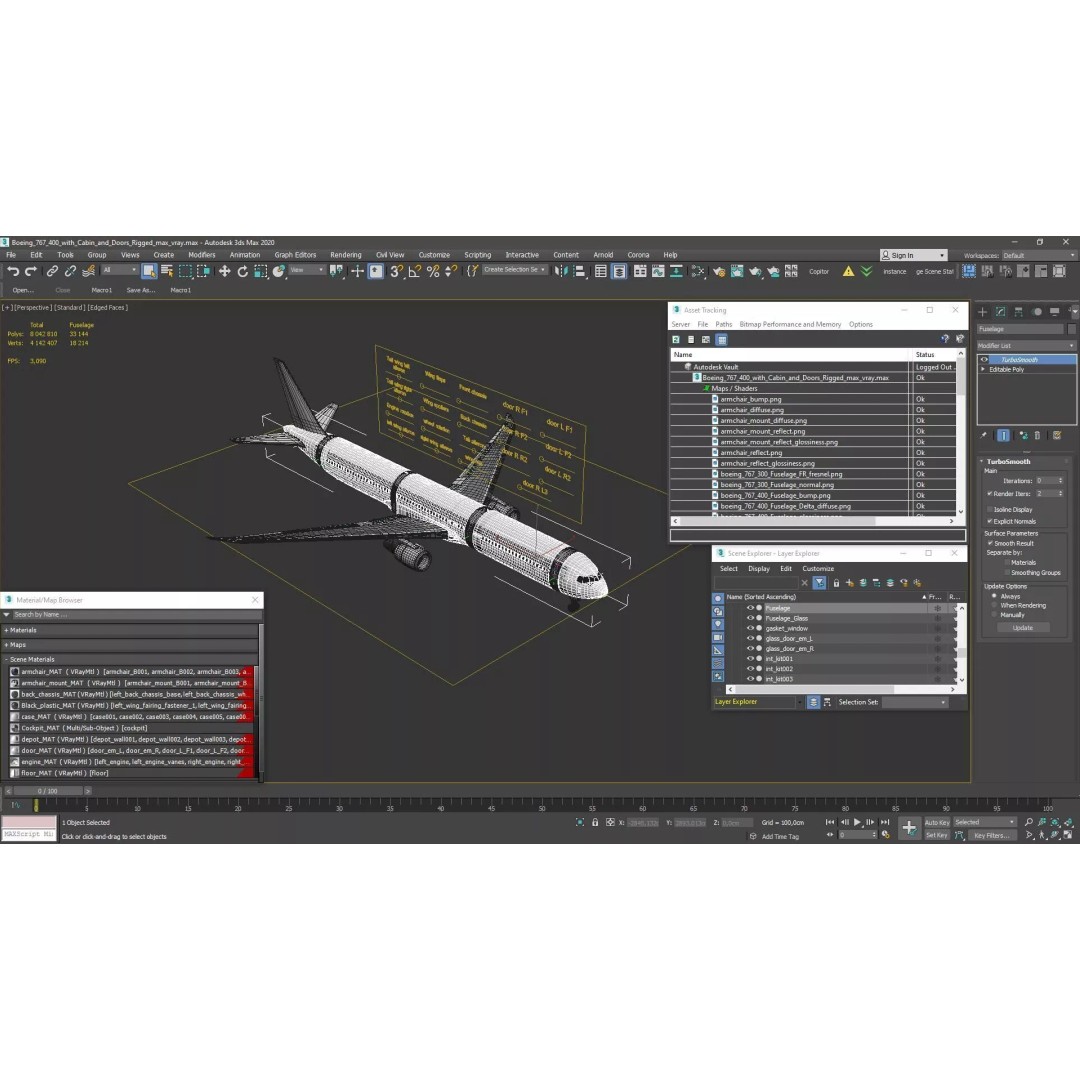This screenshot has height=1080, width=1080.
Task: Click the Mirror tool icon
Action: click(x=561, y=271)
